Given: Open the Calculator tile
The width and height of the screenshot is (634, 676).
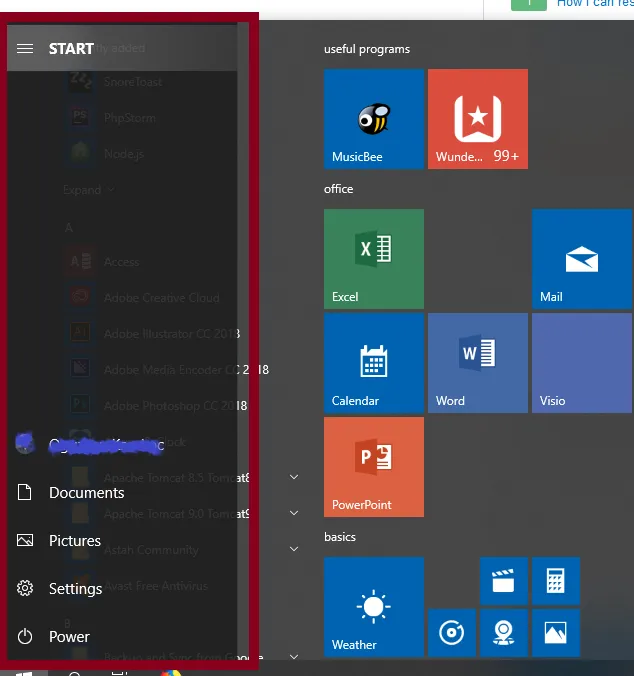Looking at the screenshot, I should point(556,581).
